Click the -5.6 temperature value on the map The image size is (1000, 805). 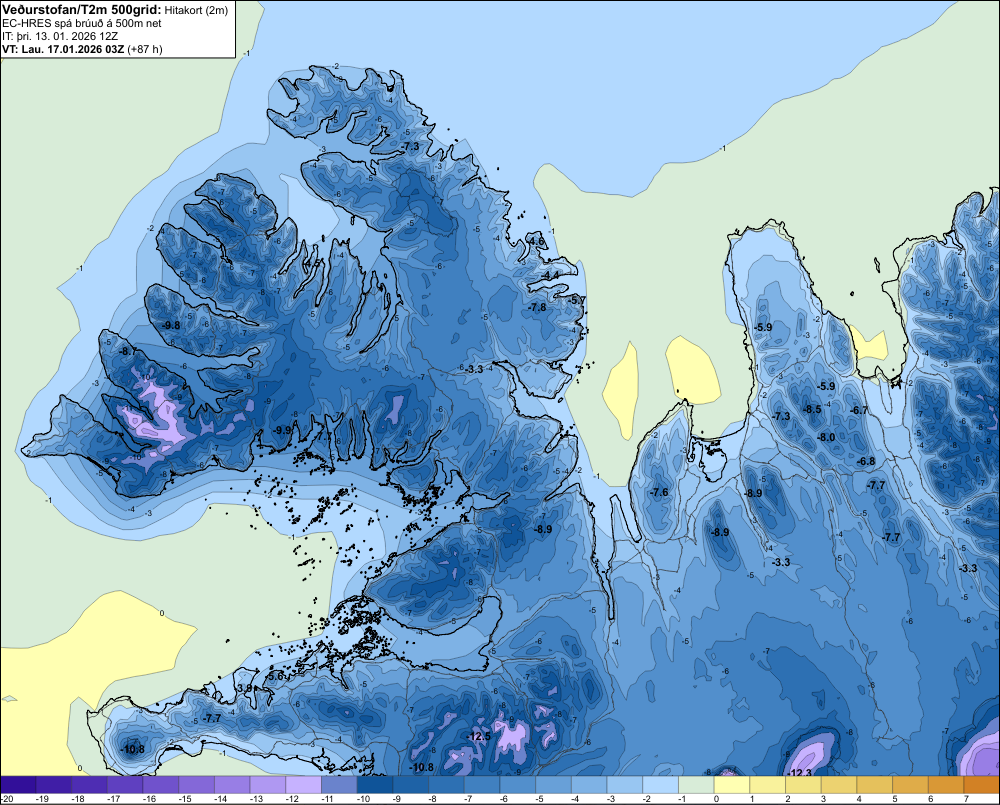point(274,676)
